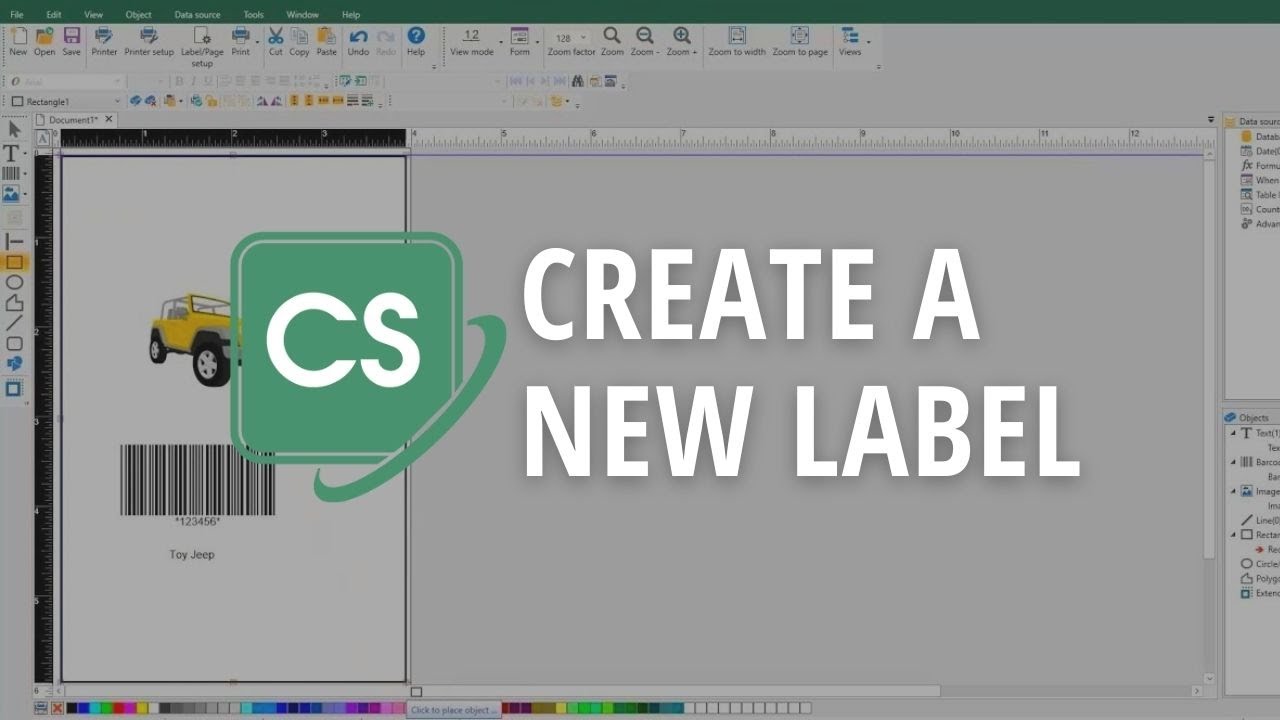Viewport: 1280px width, 720px height.
Task: Close the Document1 tab
Action: 109,119
